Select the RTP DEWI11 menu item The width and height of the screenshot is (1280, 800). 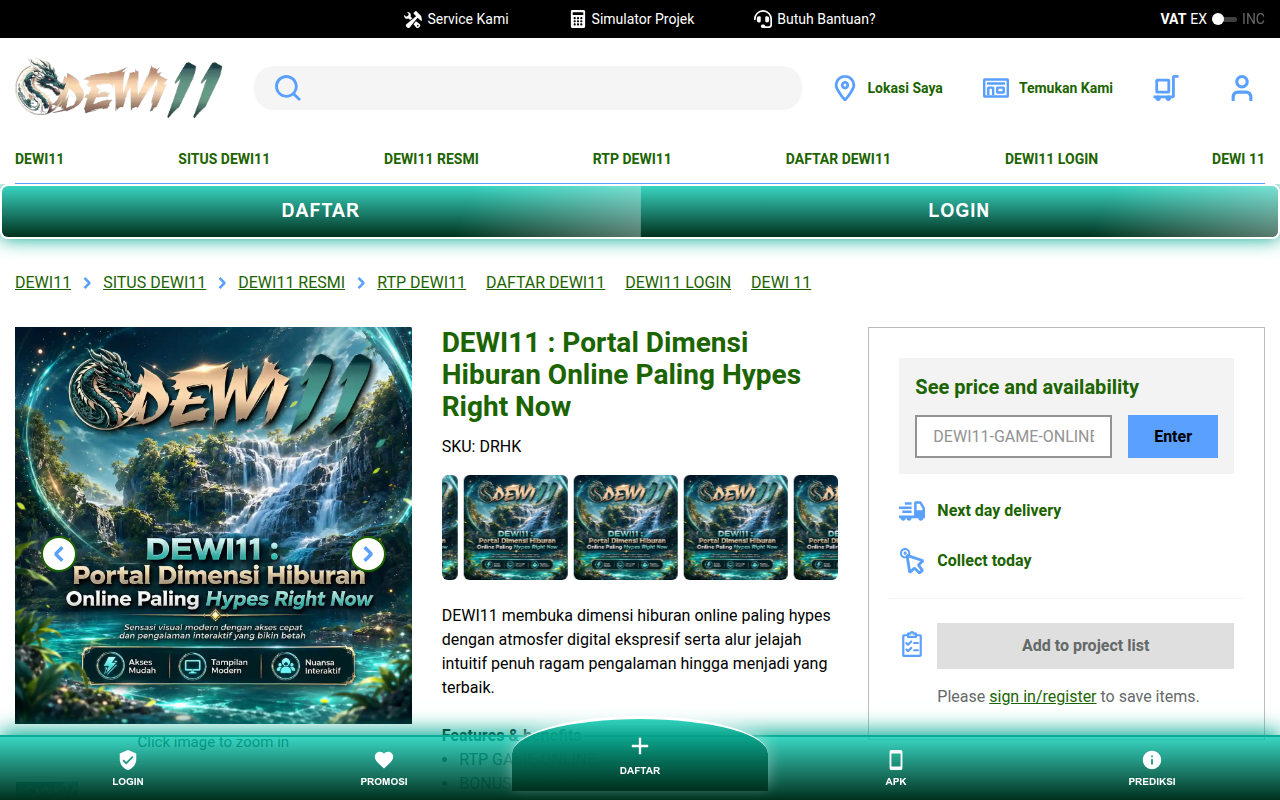pos(632,159)
